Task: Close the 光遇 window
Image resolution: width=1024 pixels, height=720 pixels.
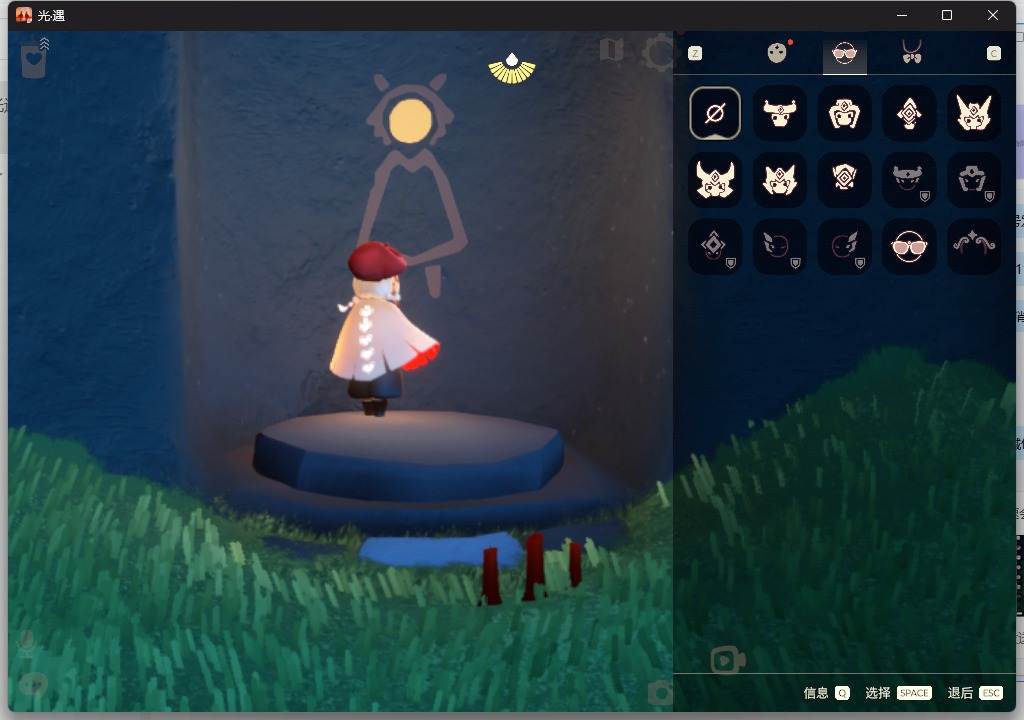Action: click(993, 15)
